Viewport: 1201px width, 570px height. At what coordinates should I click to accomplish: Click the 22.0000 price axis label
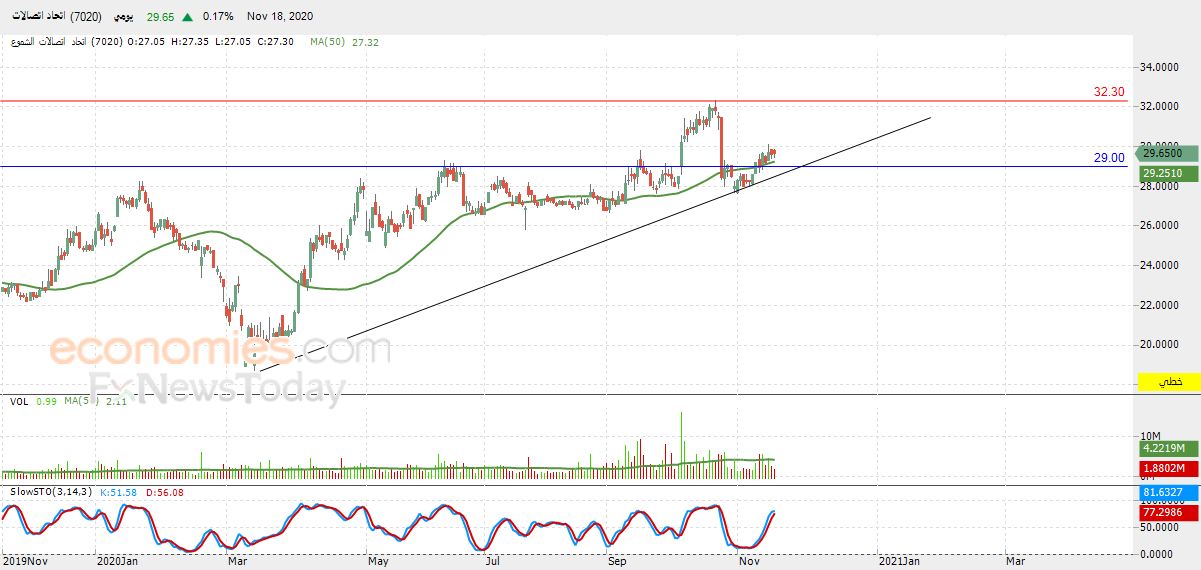(1160, 305)
